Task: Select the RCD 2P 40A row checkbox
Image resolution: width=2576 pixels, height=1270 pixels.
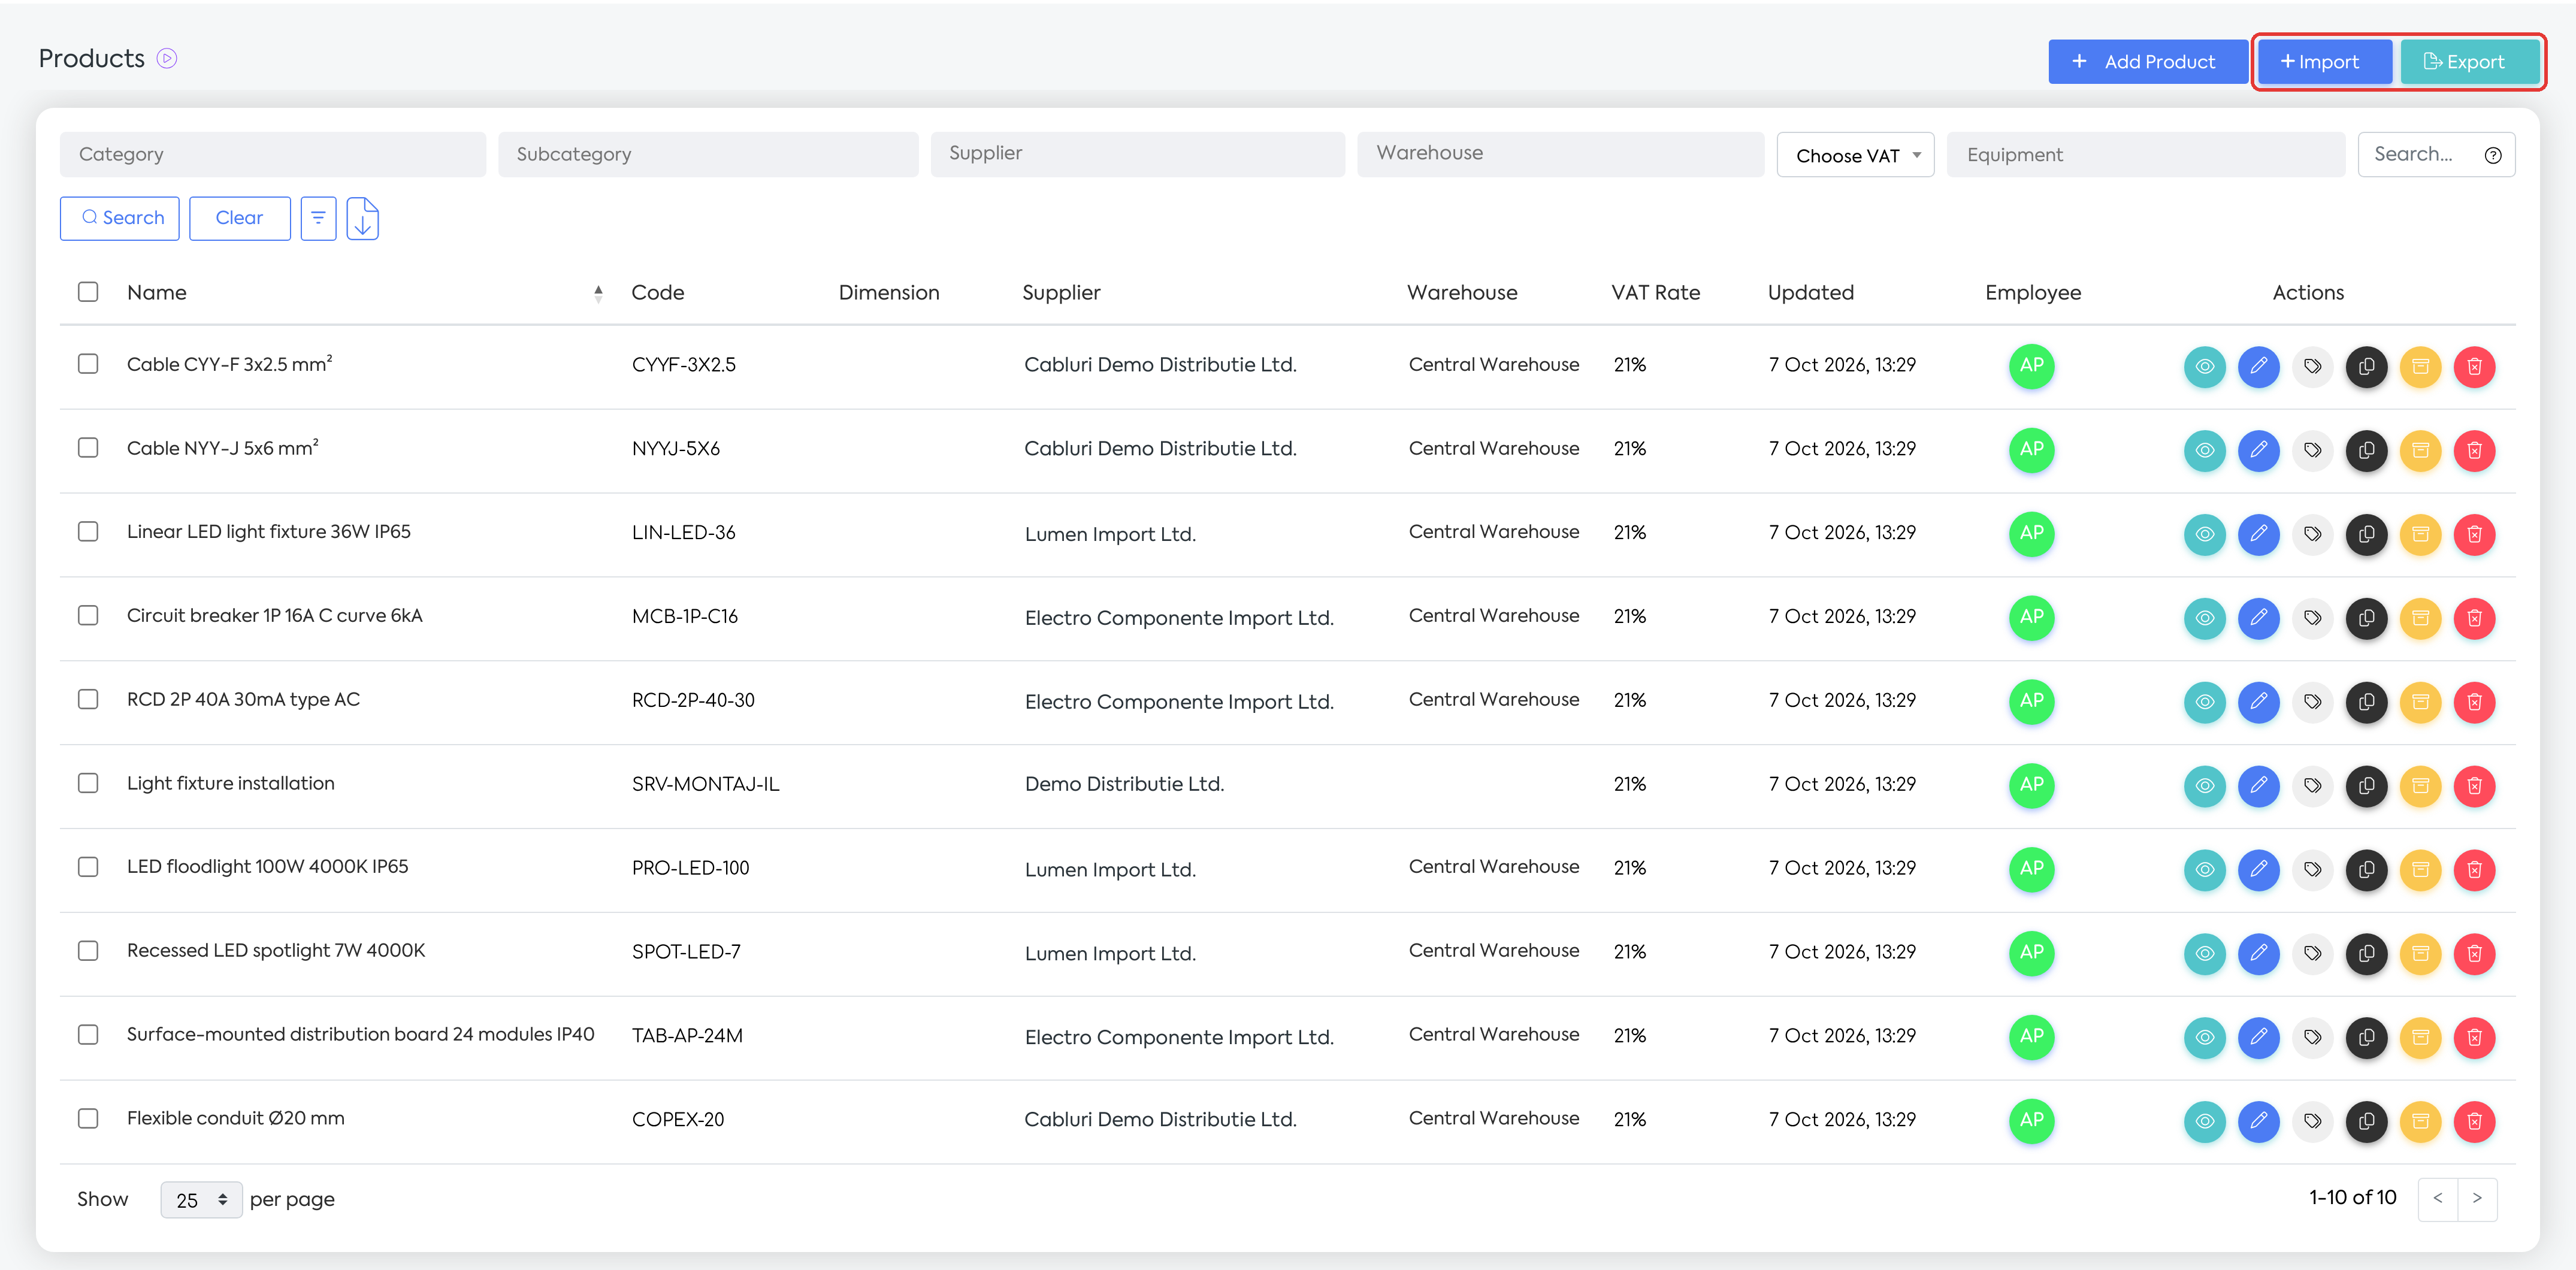Action: coord(88,699)
